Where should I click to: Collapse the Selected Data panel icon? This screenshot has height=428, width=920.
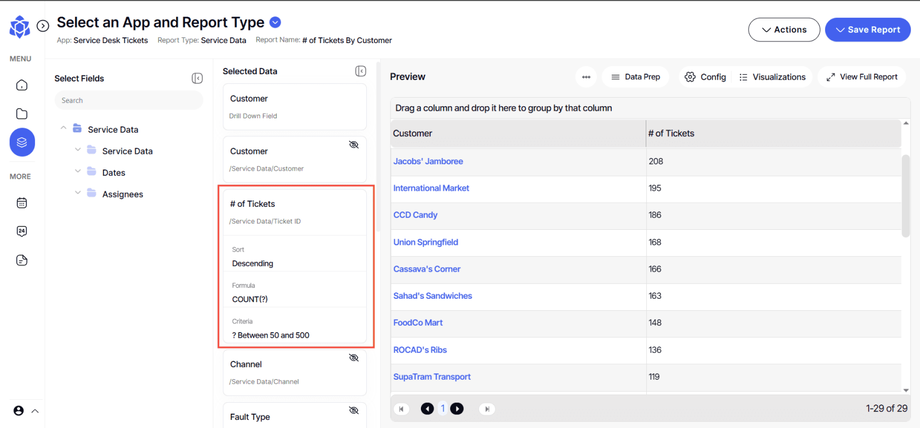tap(360, 71)
